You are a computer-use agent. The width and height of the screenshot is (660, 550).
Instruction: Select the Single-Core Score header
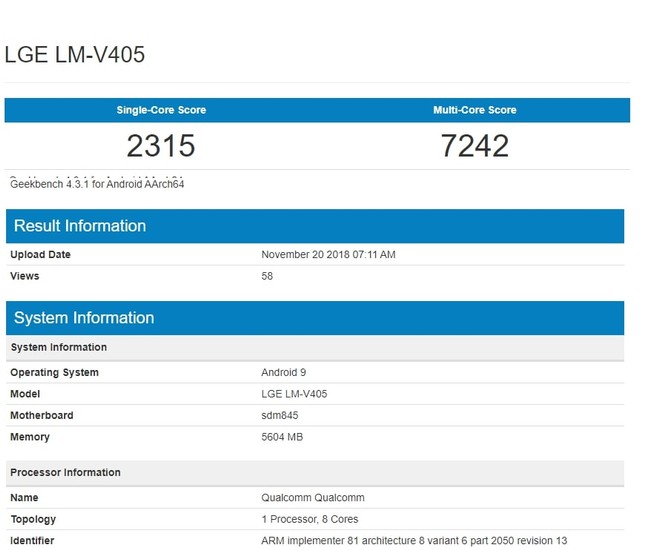click(161, 110)
